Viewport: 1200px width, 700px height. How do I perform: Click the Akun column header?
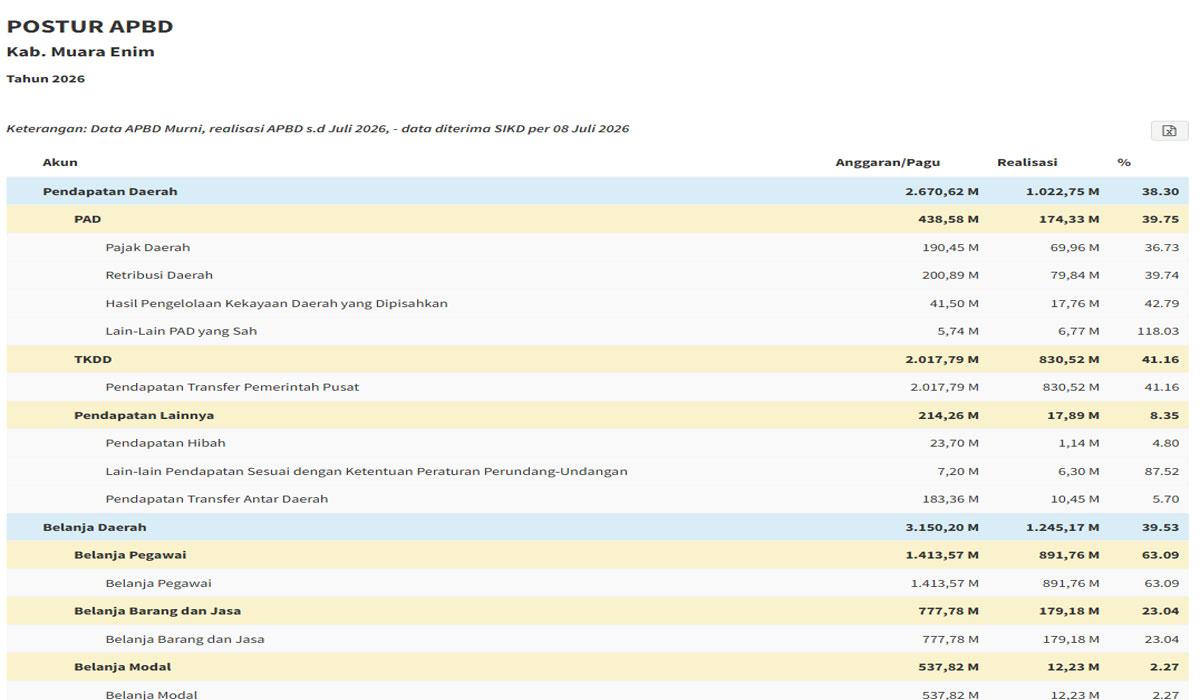point(60,163)
